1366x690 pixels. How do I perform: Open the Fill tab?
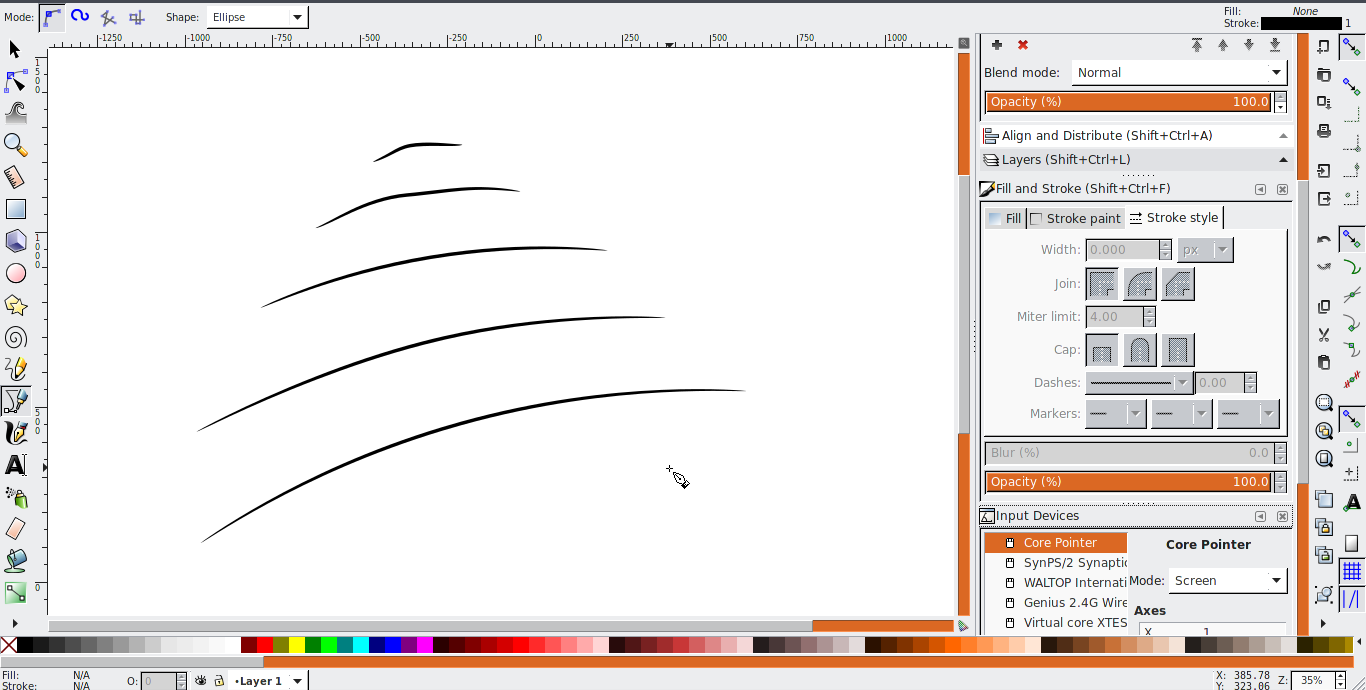tap(1005, 218)
